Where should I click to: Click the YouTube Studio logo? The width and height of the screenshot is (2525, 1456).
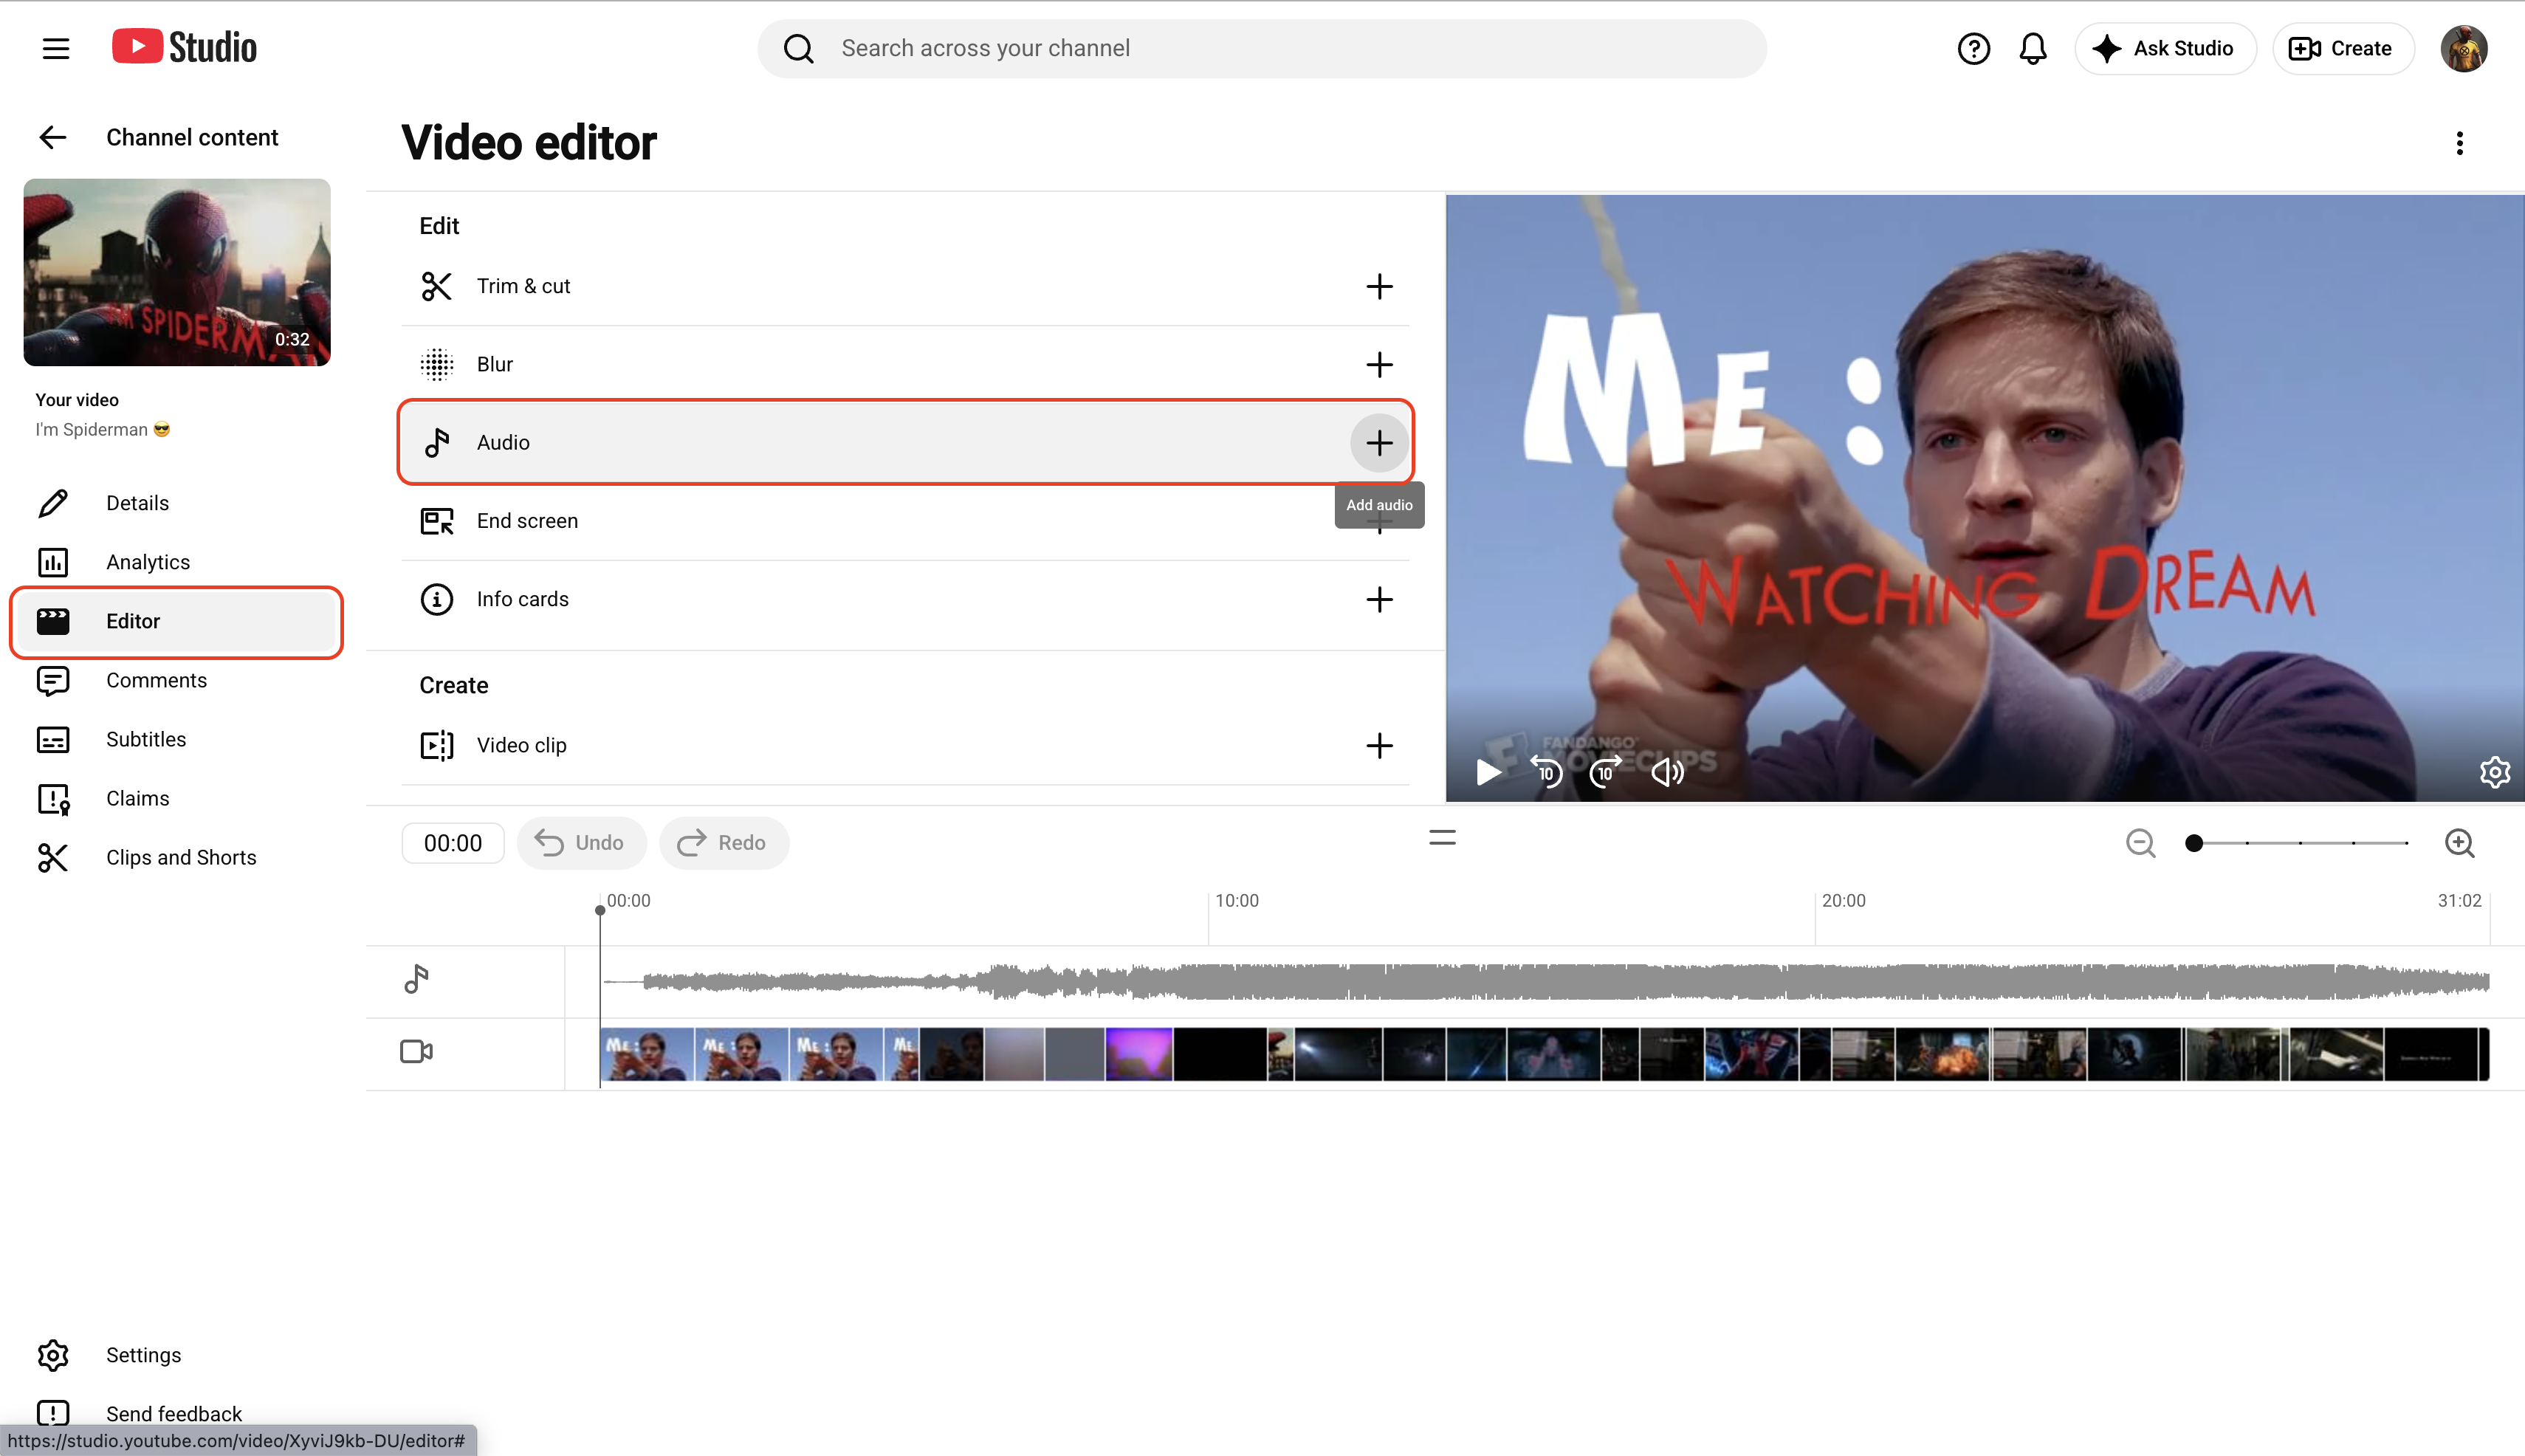click(184, 47)
